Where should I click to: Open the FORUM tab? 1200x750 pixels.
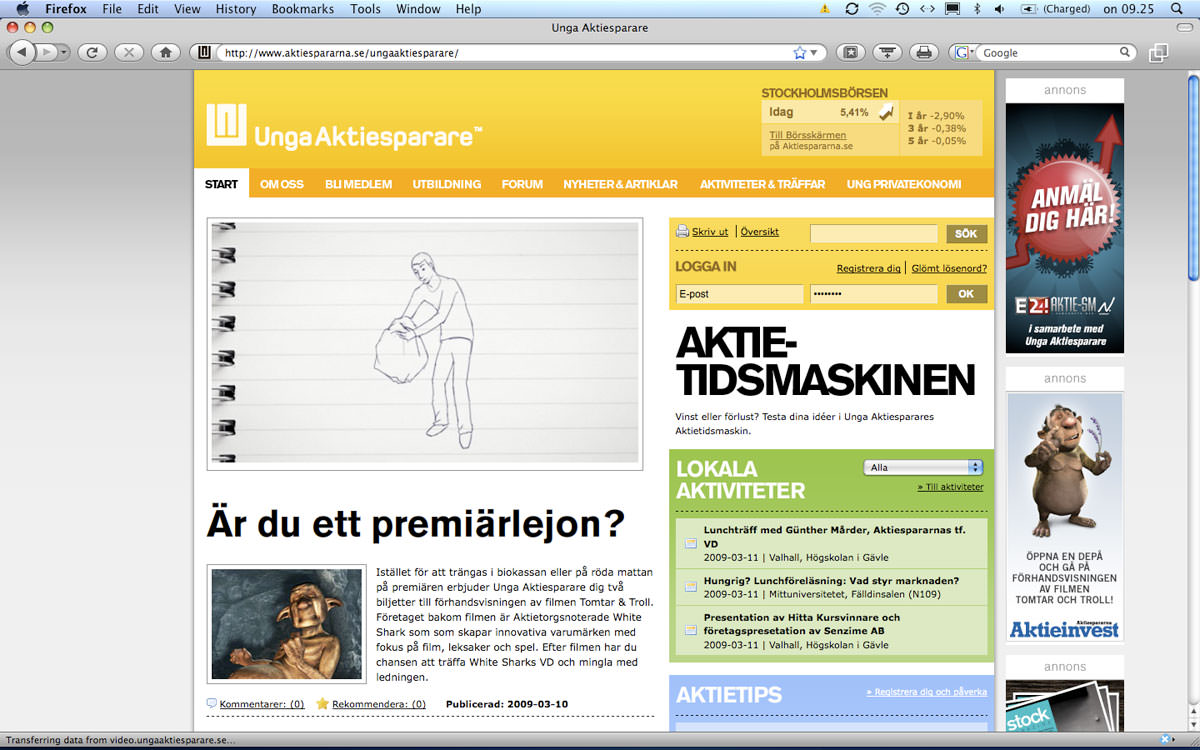pos(522,184)
